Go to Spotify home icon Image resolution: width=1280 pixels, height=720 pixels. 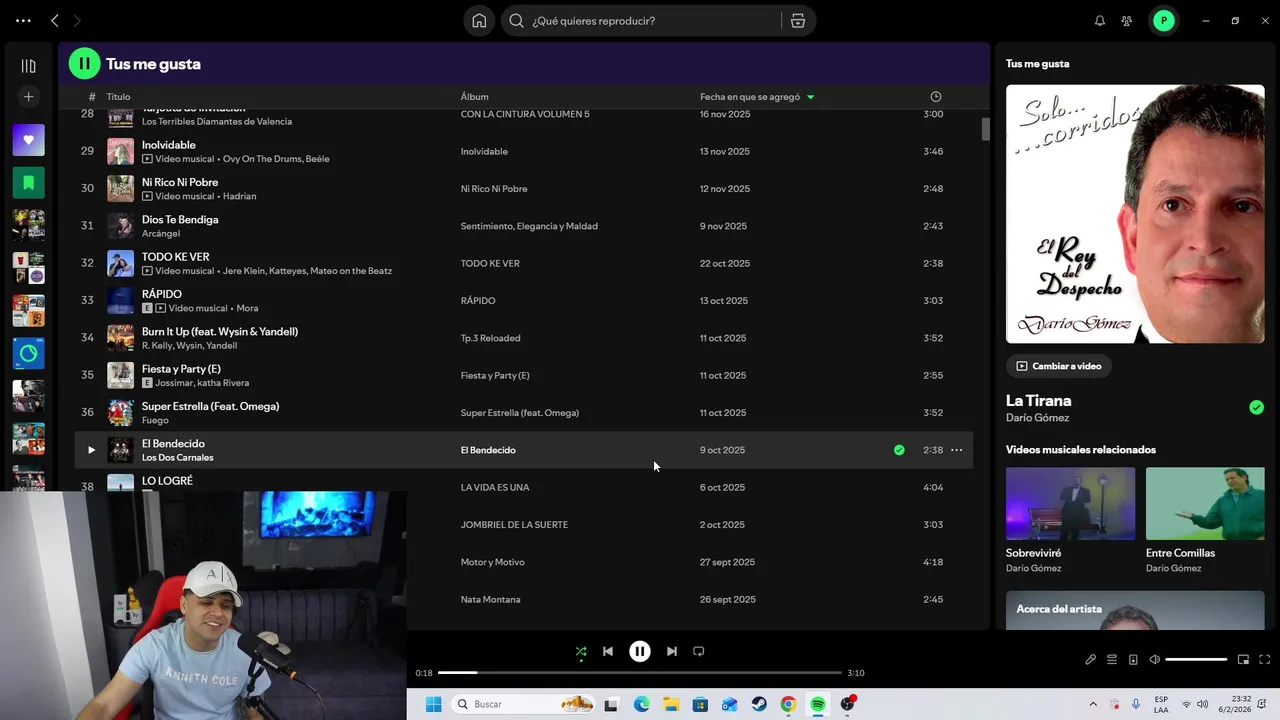(x=479, y=21)
